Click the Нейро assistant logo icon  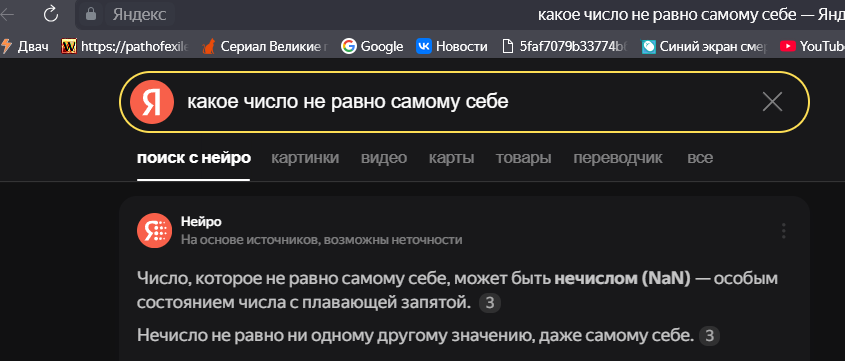coord(154,231)
